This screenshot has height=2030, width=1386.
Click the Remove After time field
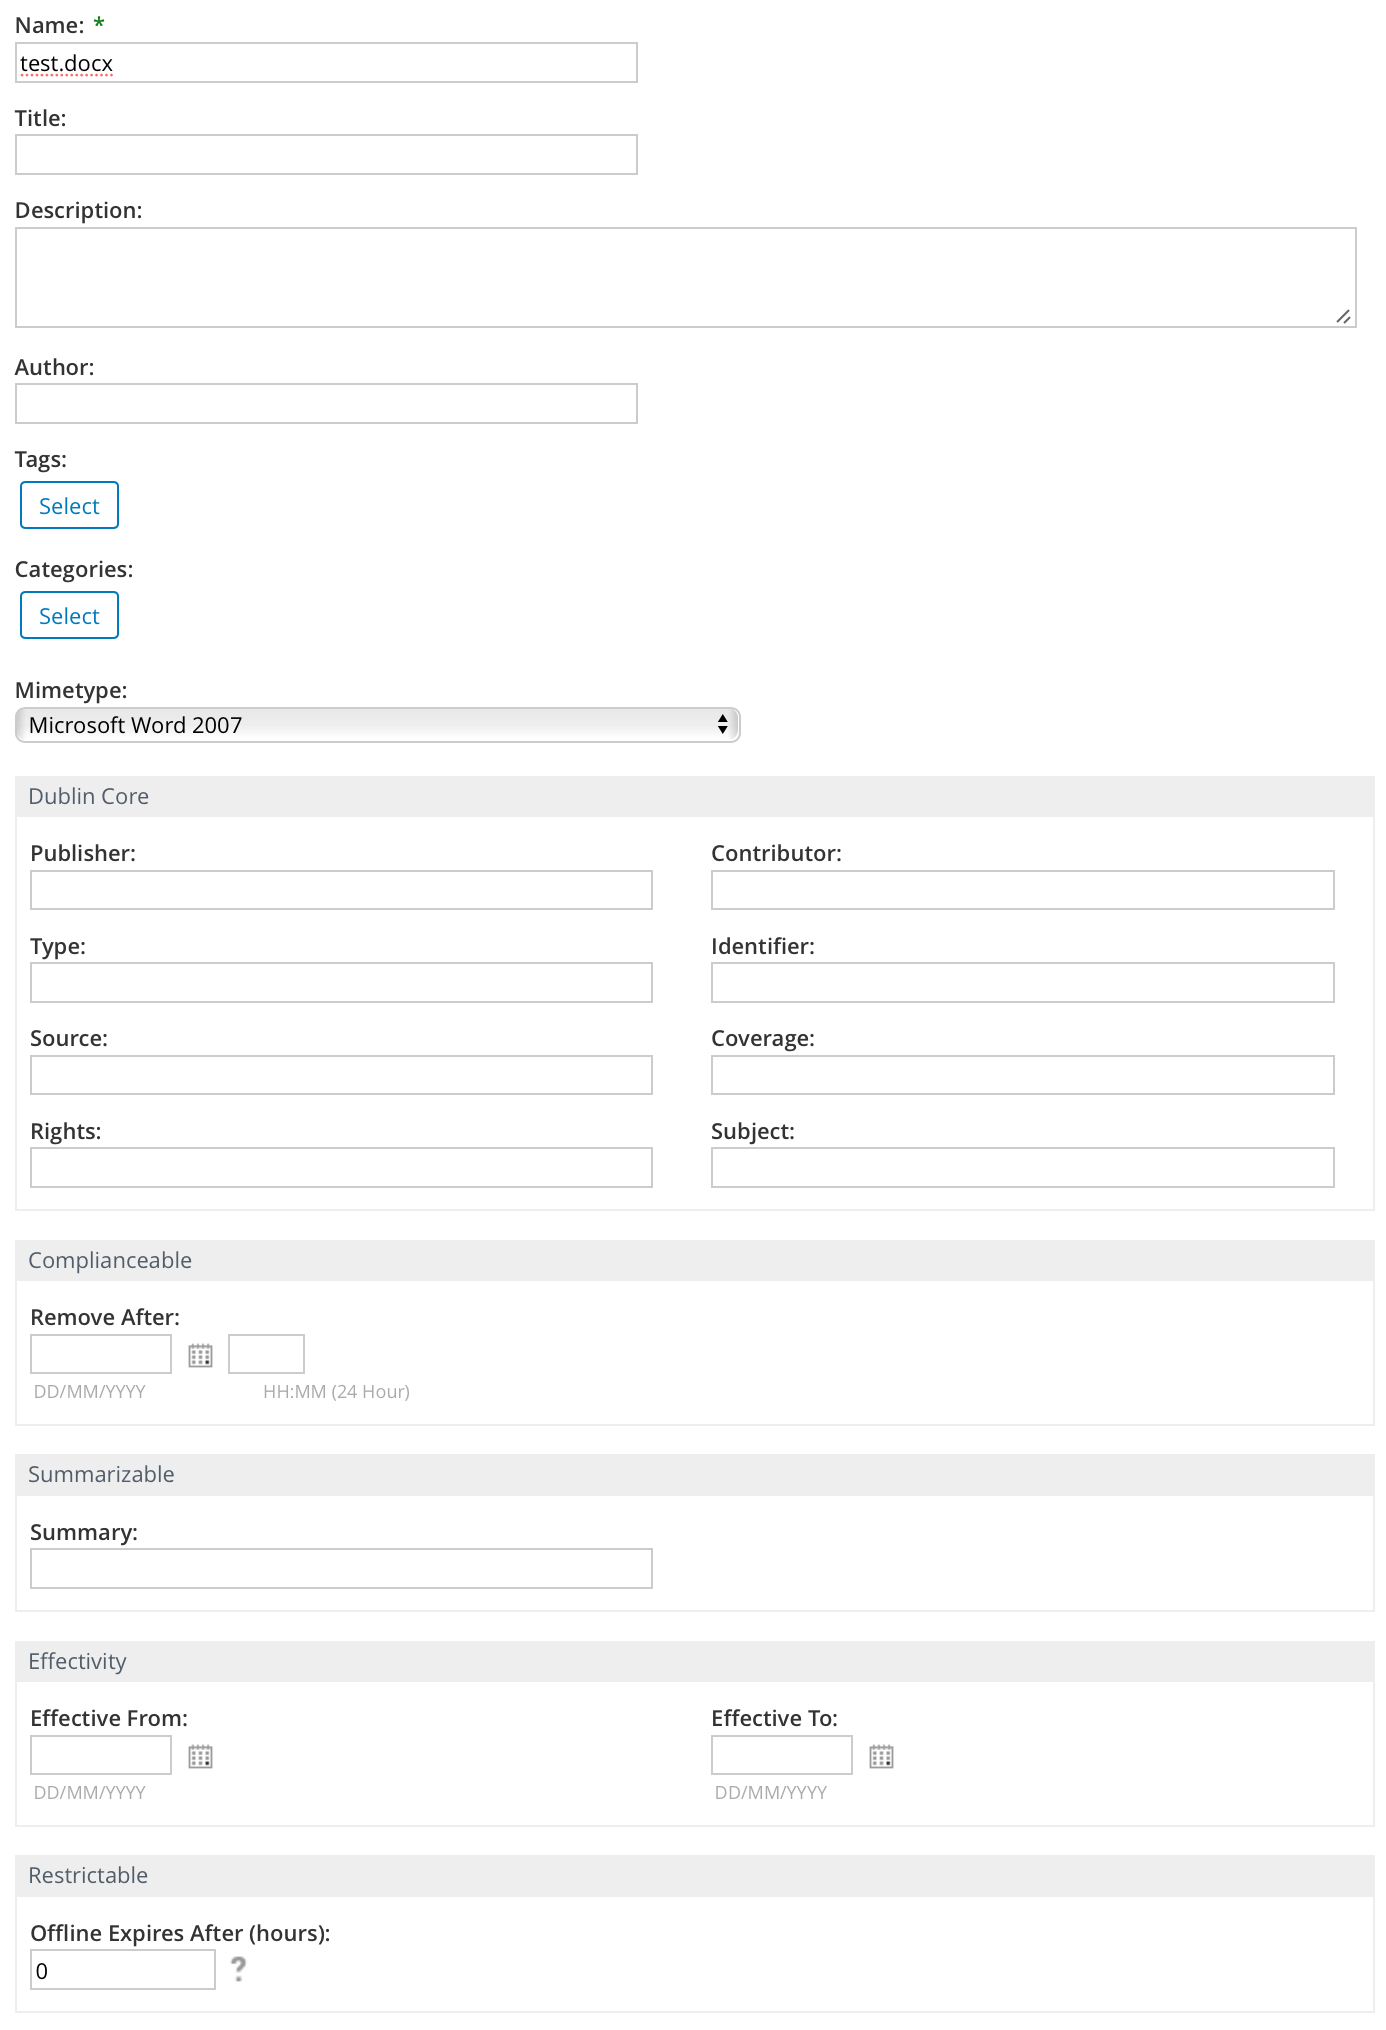pyautogui.click(x=266, y=1354)
